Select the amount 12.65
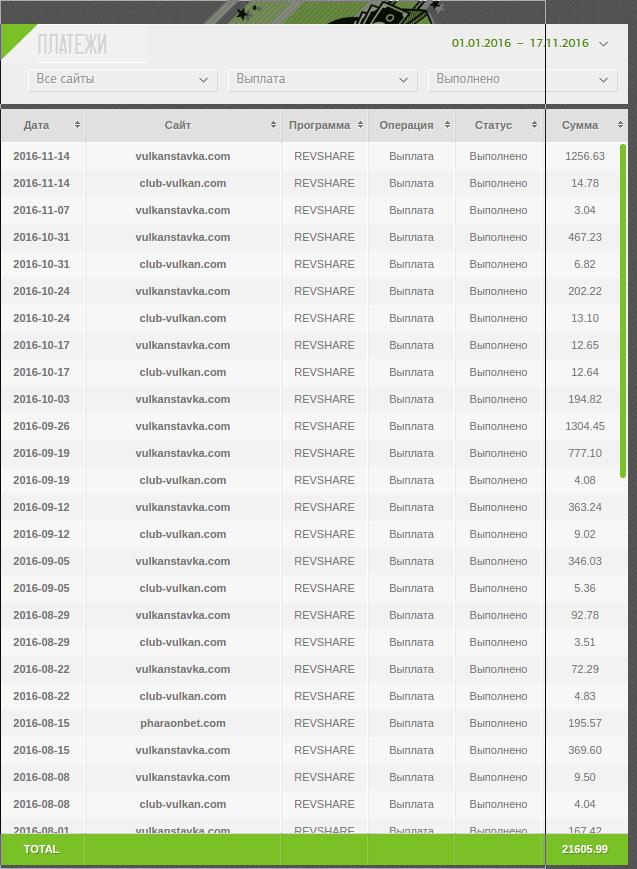The height and width of the screenshot is (869, 637). pos(585,345)
